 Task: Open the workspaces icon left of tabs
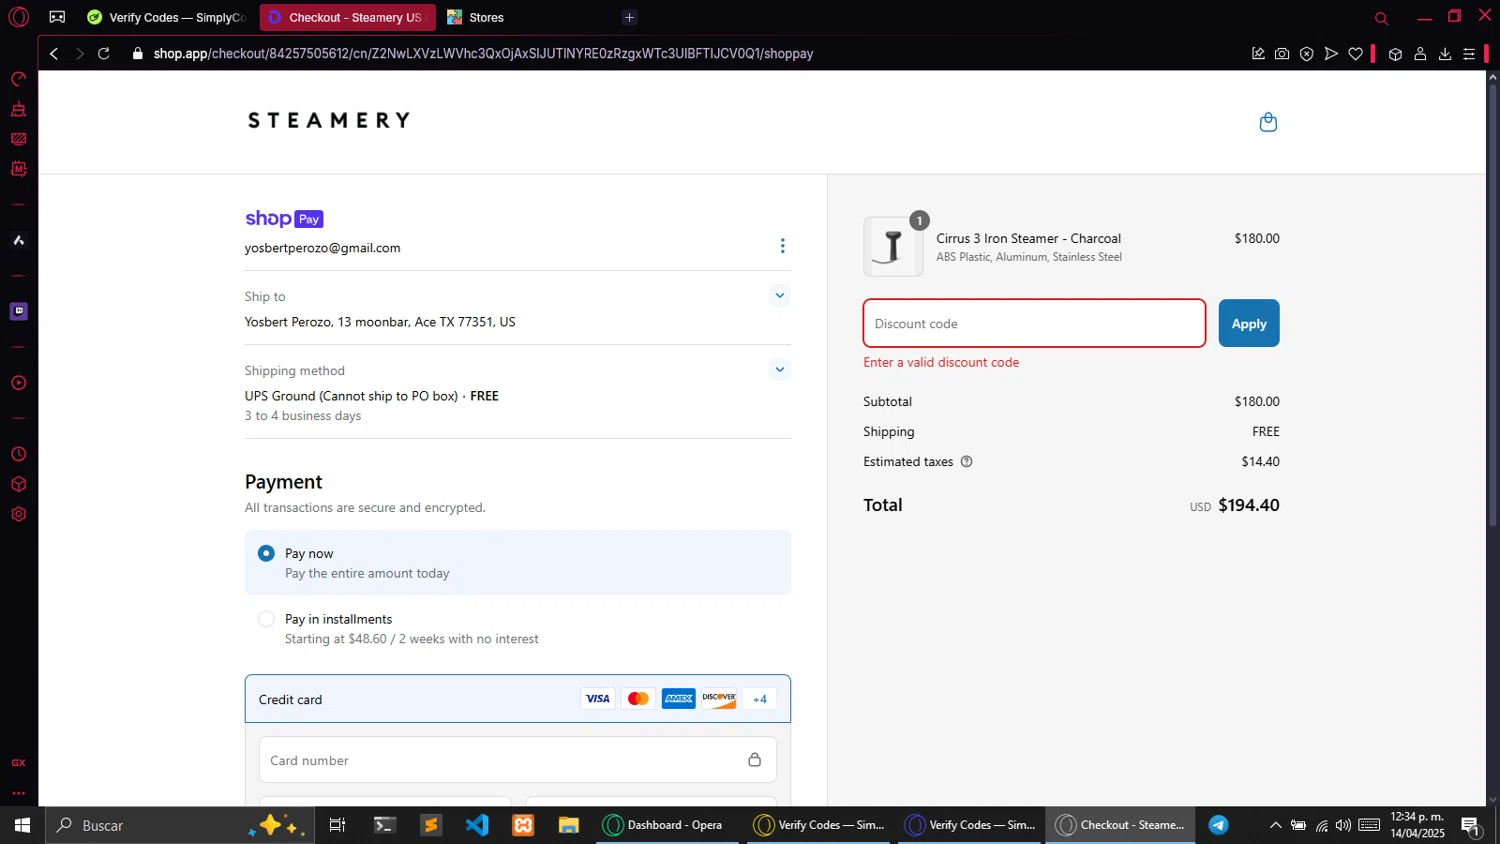click(57, 17)
